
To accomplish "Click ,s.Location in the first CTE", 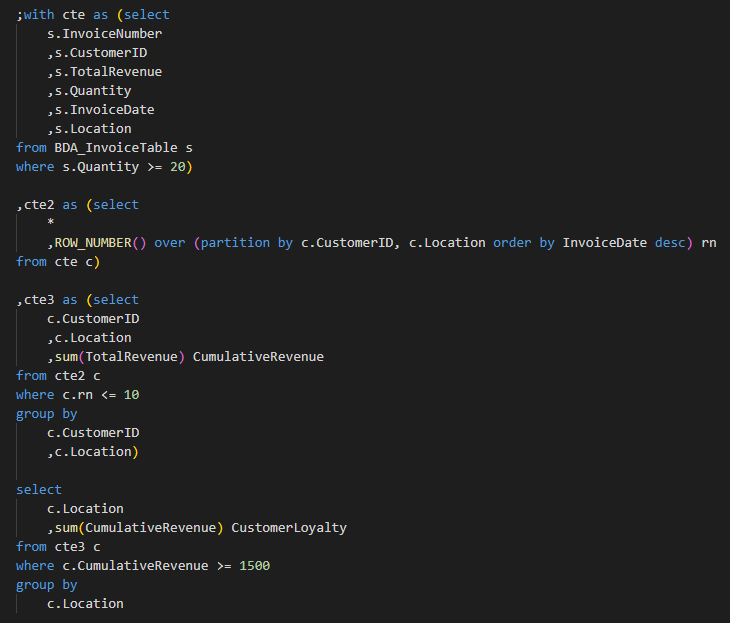I will [89, 129].
